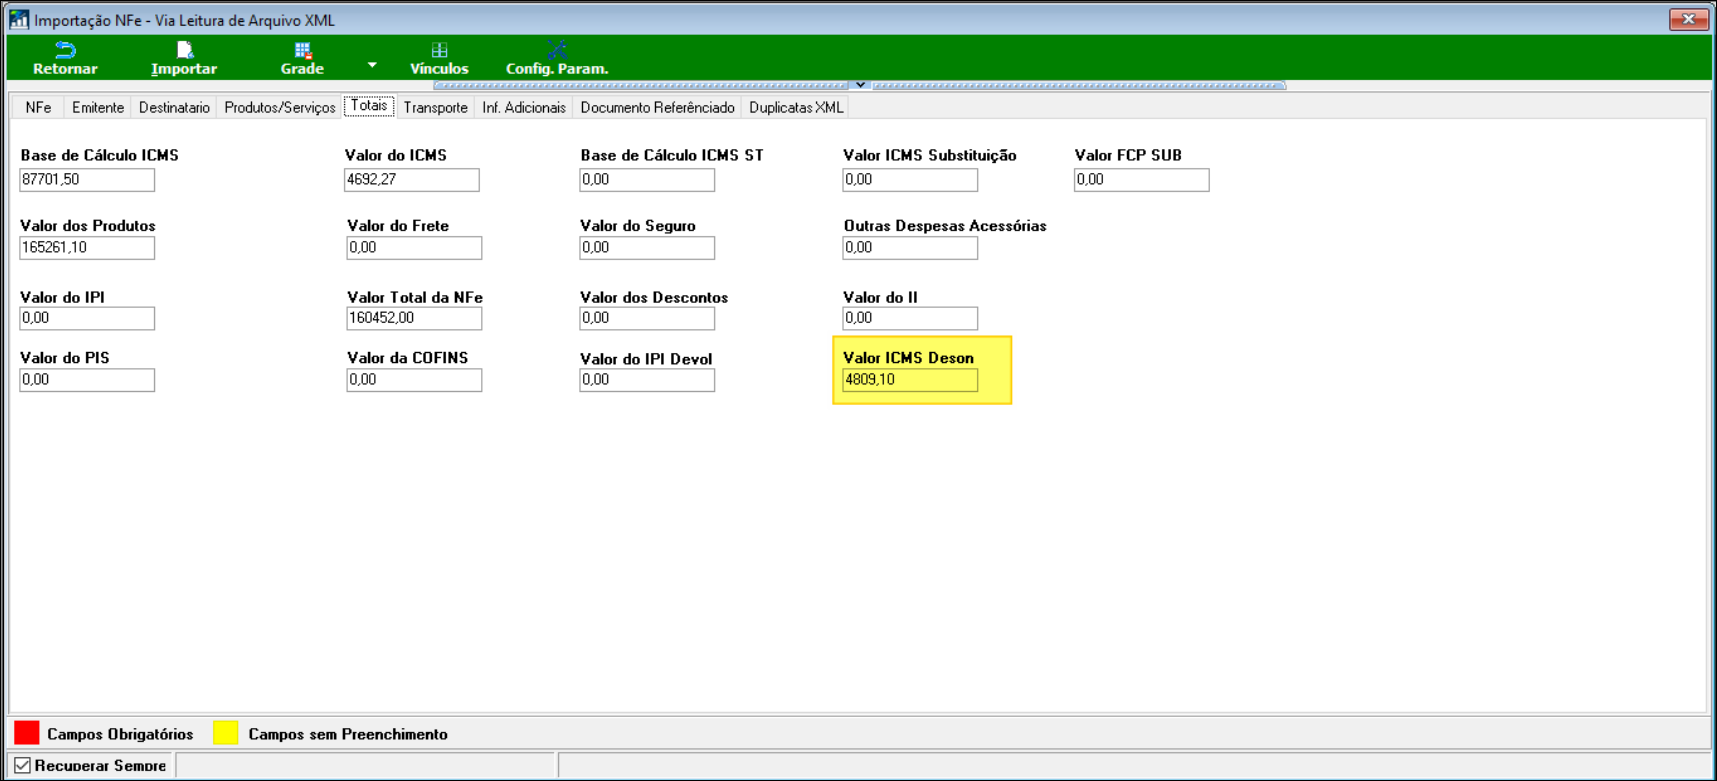Toggle the Recuperar Sempre checkbox
This screenshot has width=1717, height=781.
pyautogui.click(x=23, y=765)
